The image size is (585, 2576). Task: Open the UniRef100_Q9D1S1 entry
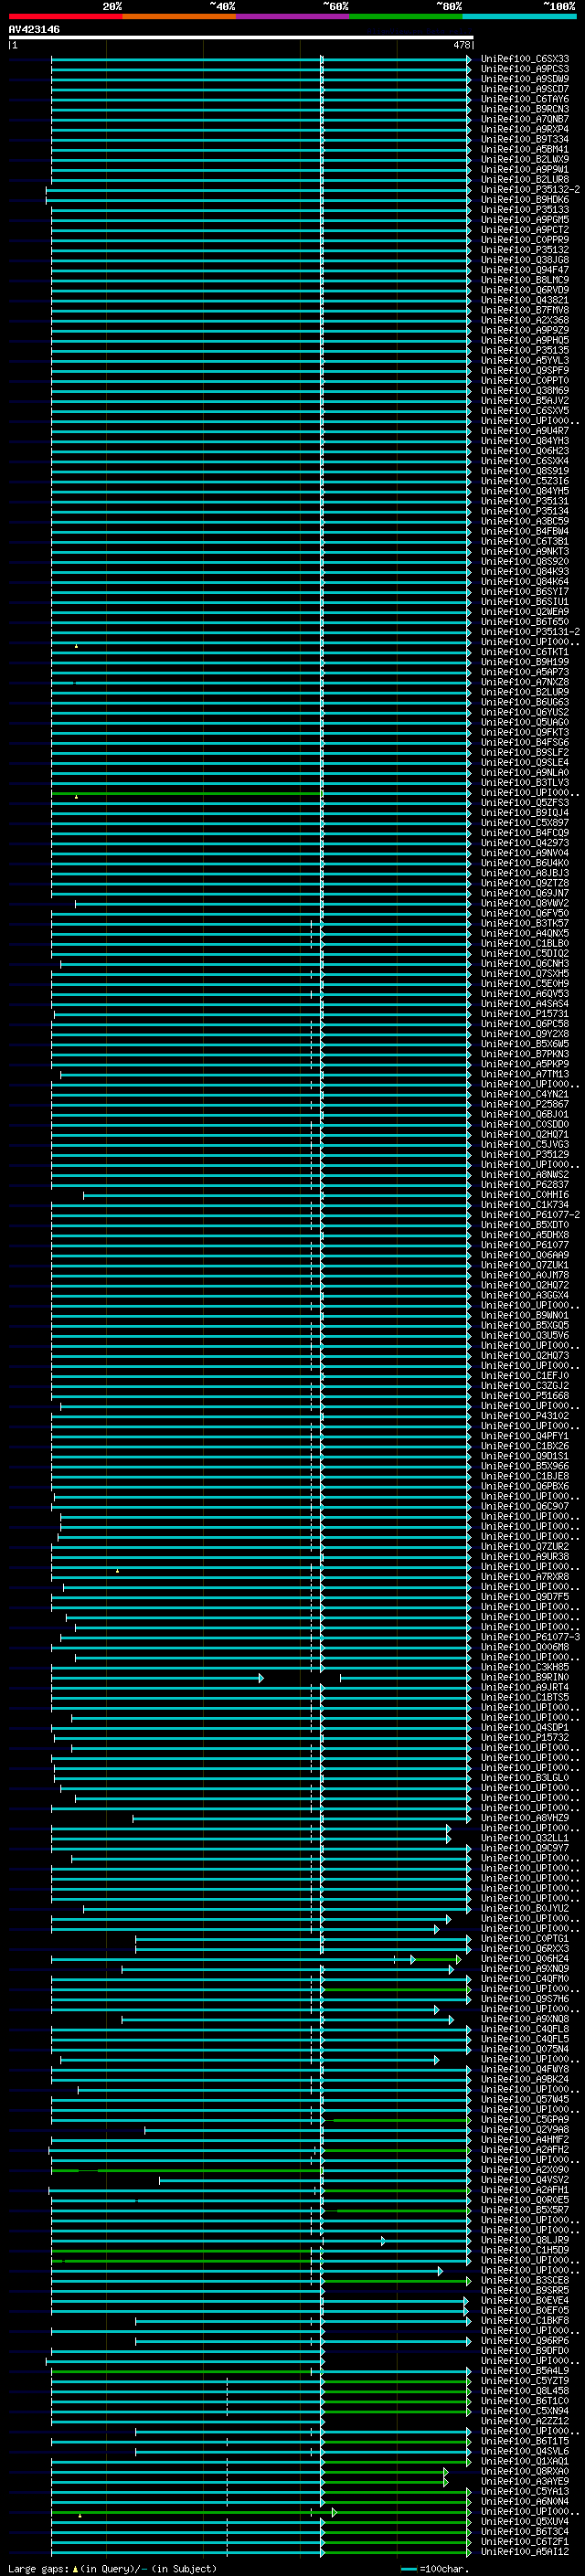click(x=524, y=1456)
